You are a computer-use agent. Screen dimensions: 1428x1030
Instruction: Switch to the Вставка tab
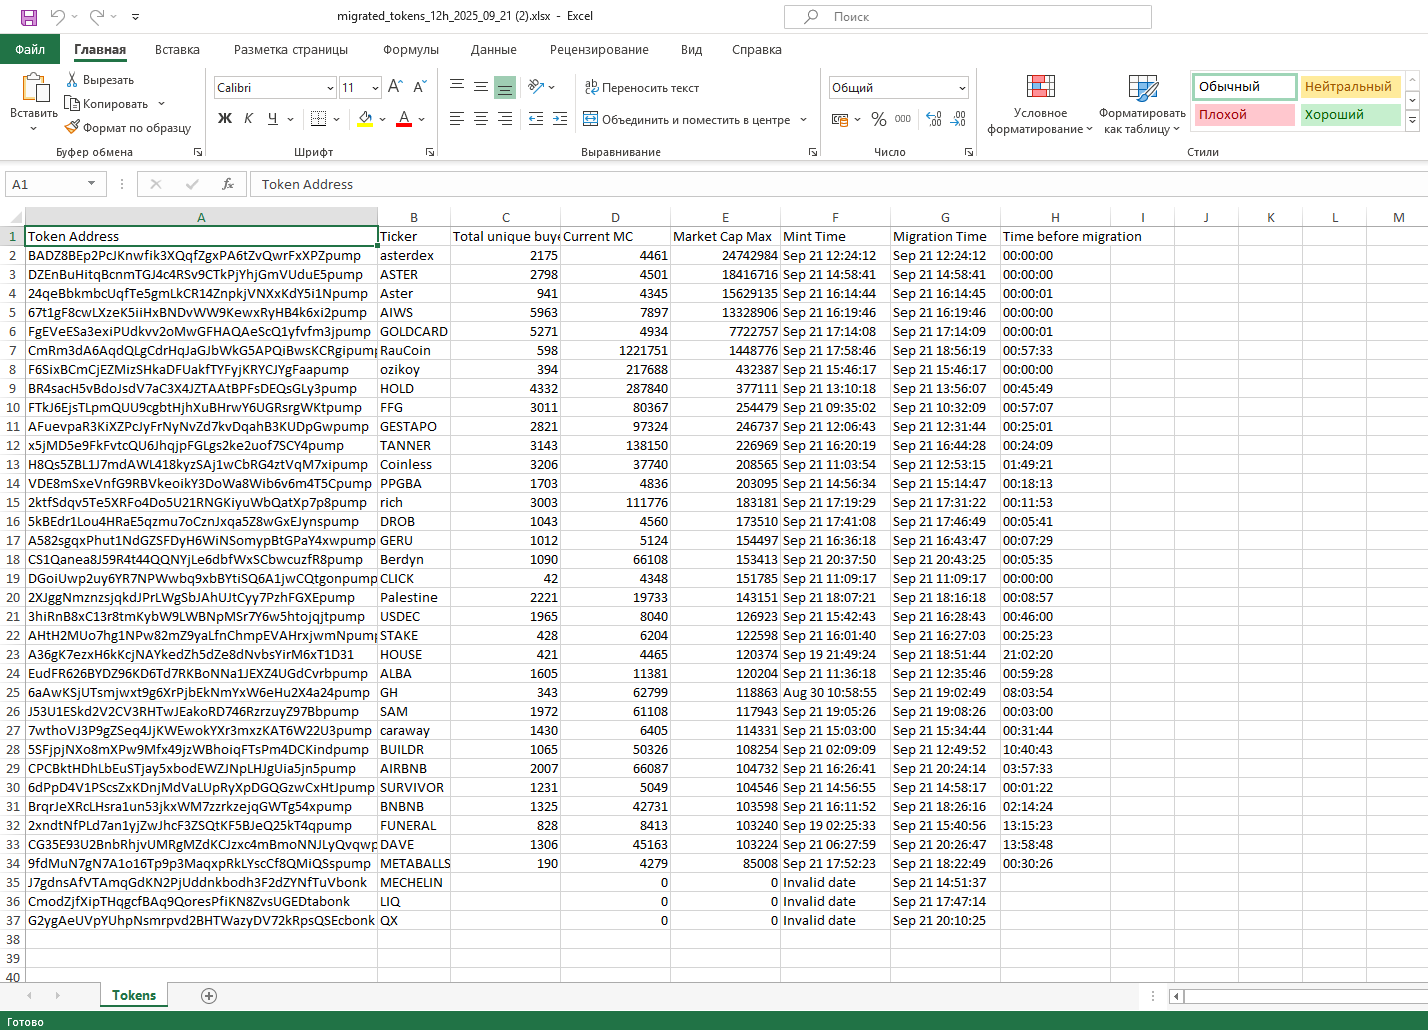177,50
